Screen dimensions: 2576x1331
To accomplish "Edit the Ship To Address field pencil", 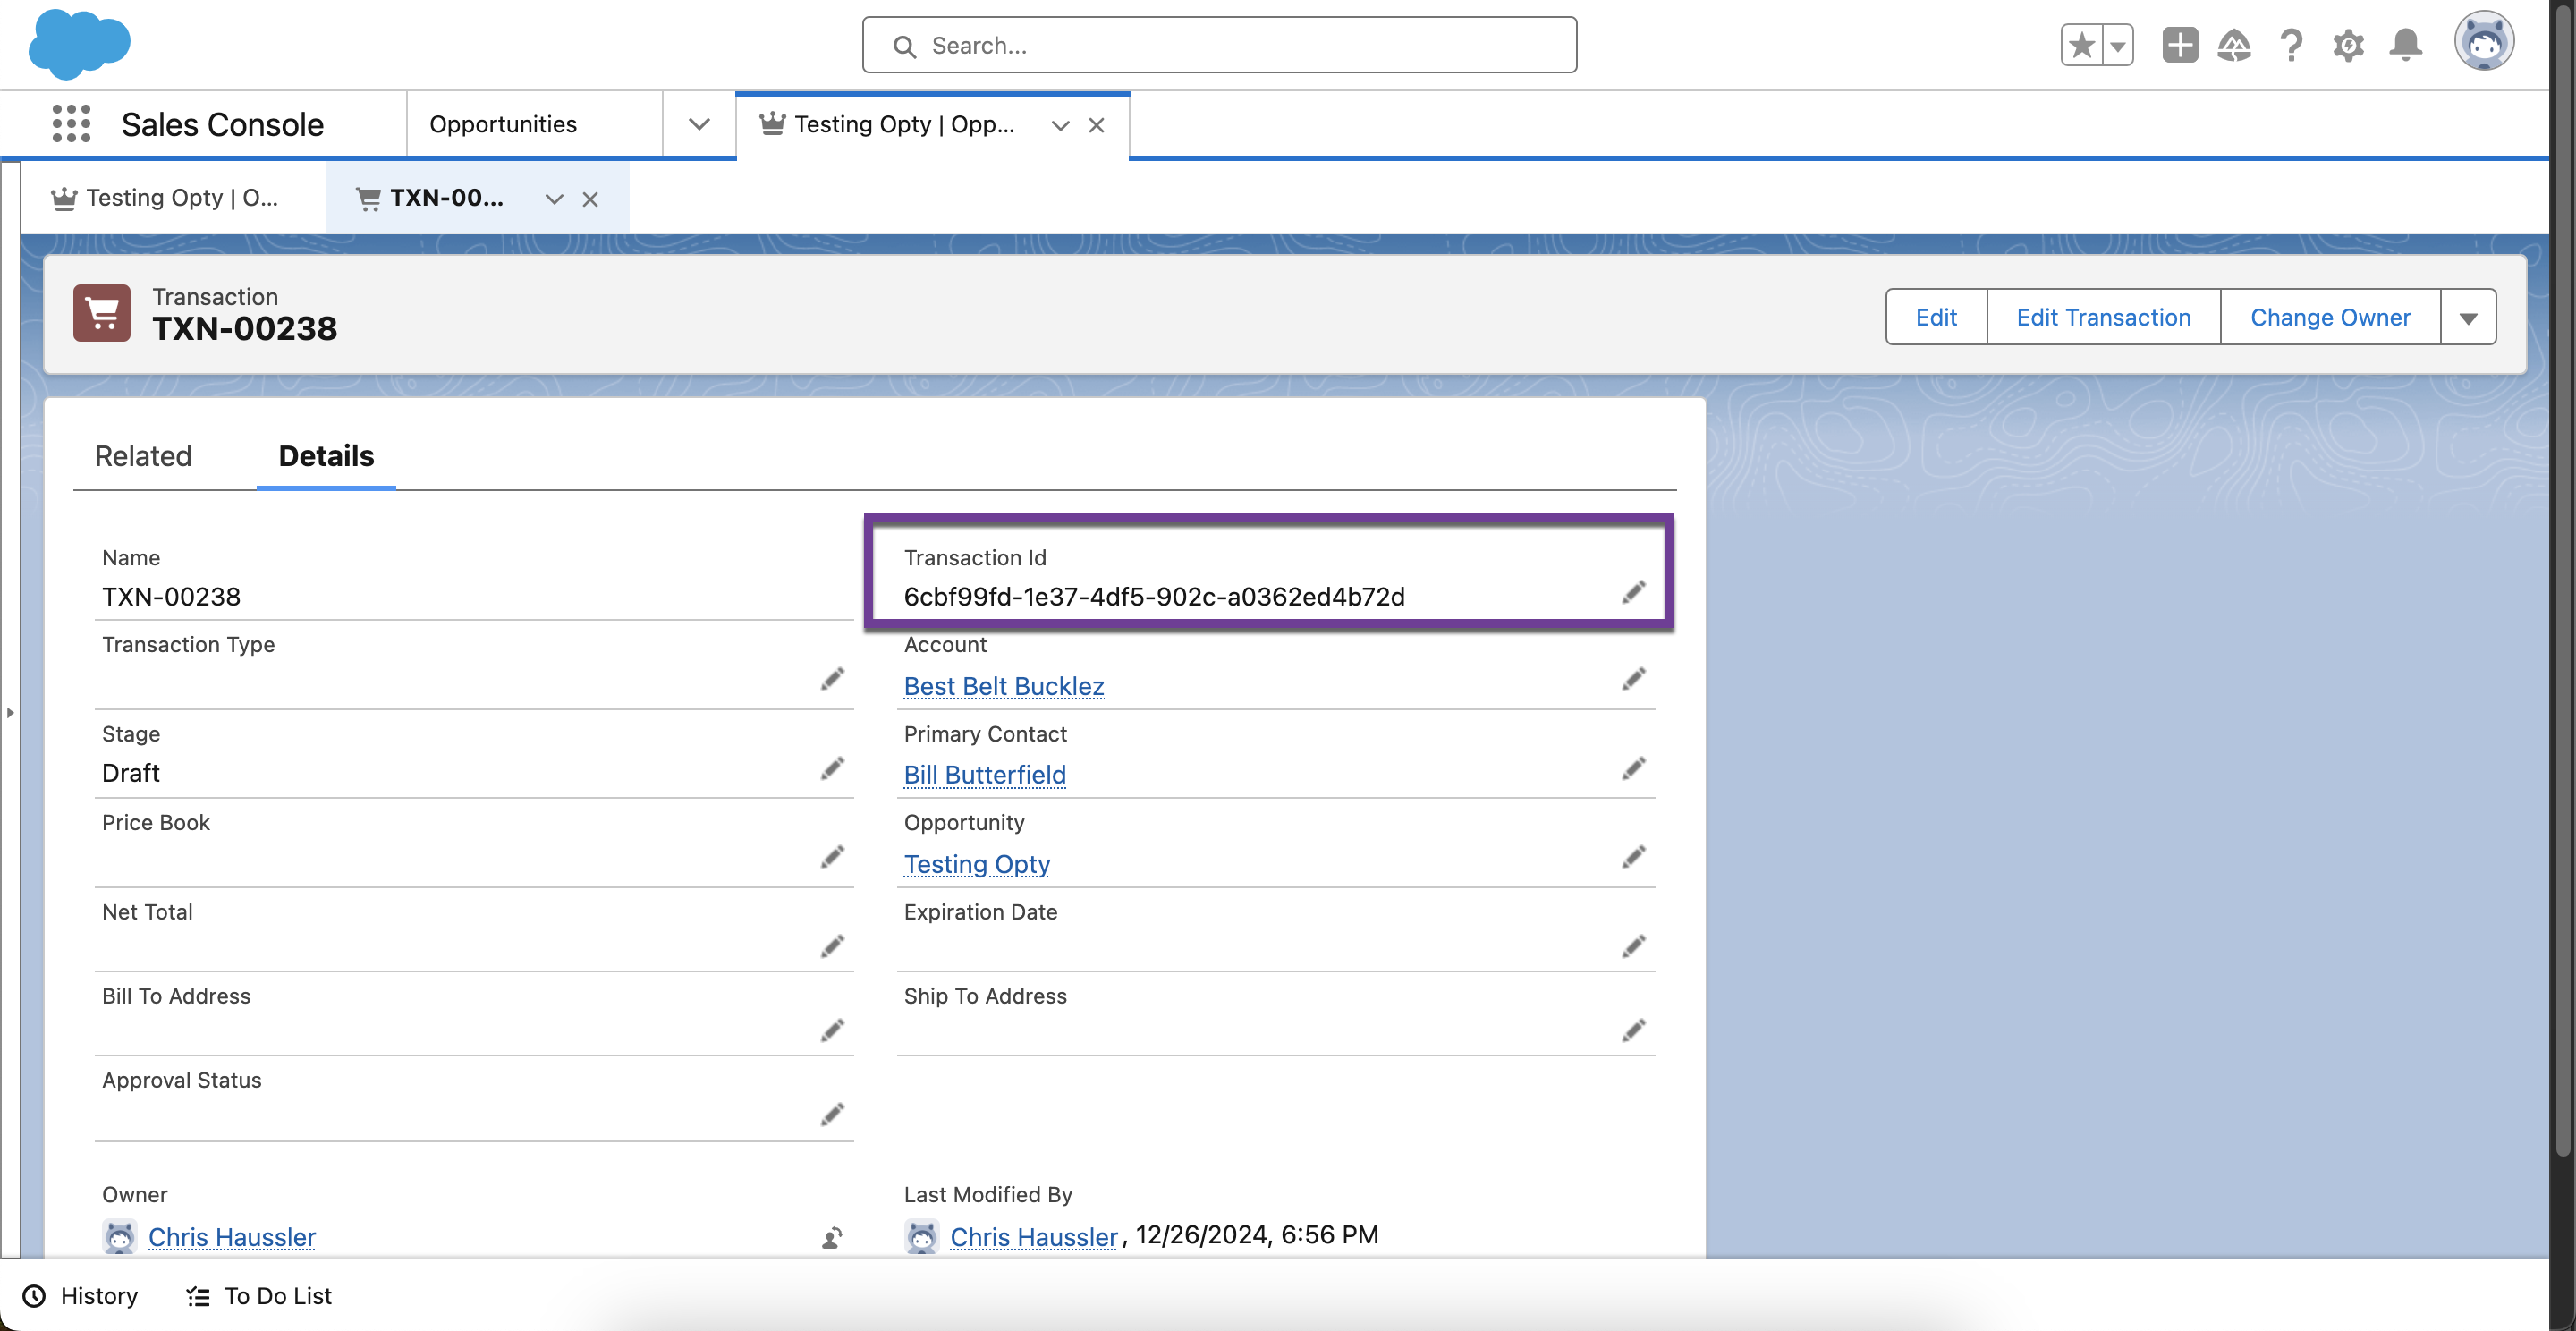I will (x=1634, y=1030).
